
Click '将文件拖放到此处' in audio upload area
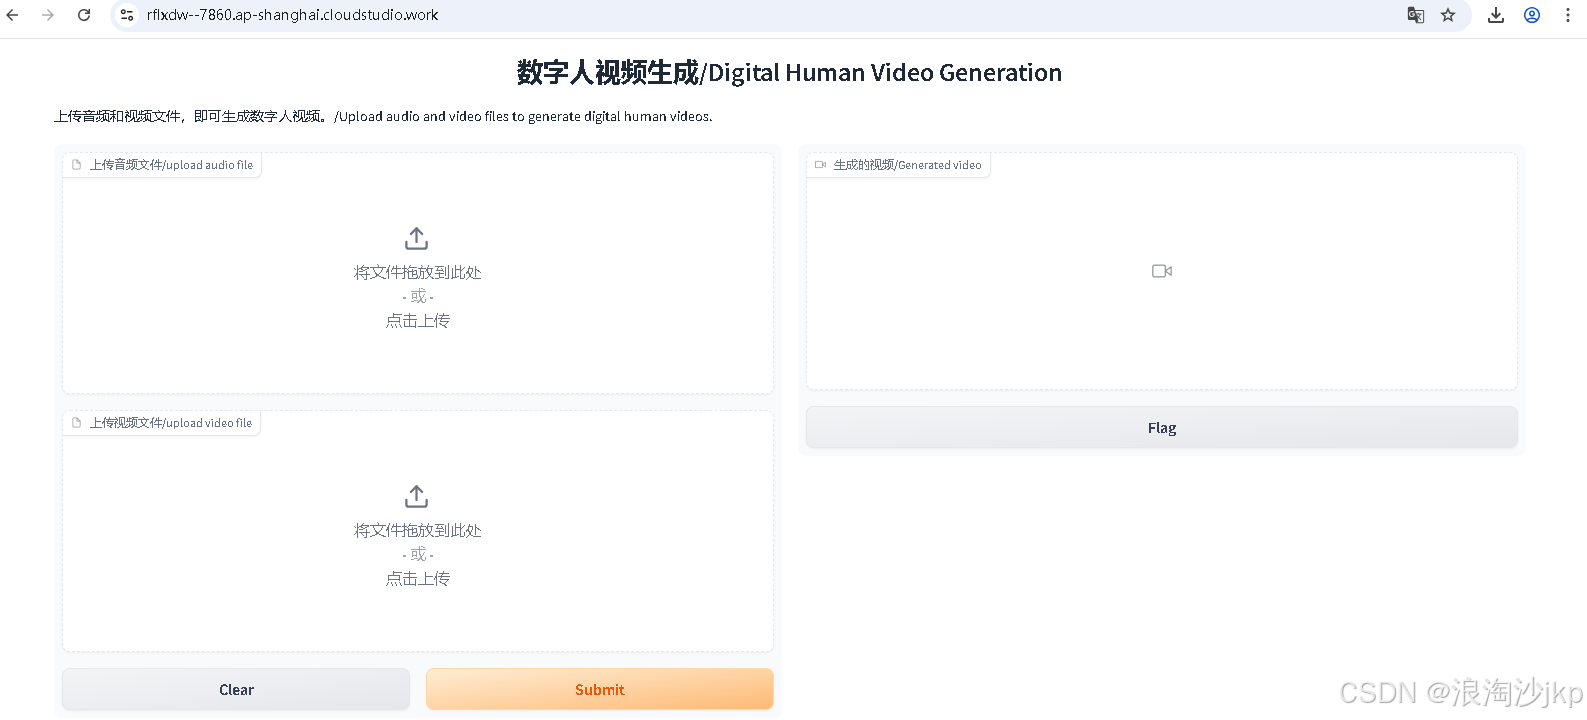(x=418, y=273)
